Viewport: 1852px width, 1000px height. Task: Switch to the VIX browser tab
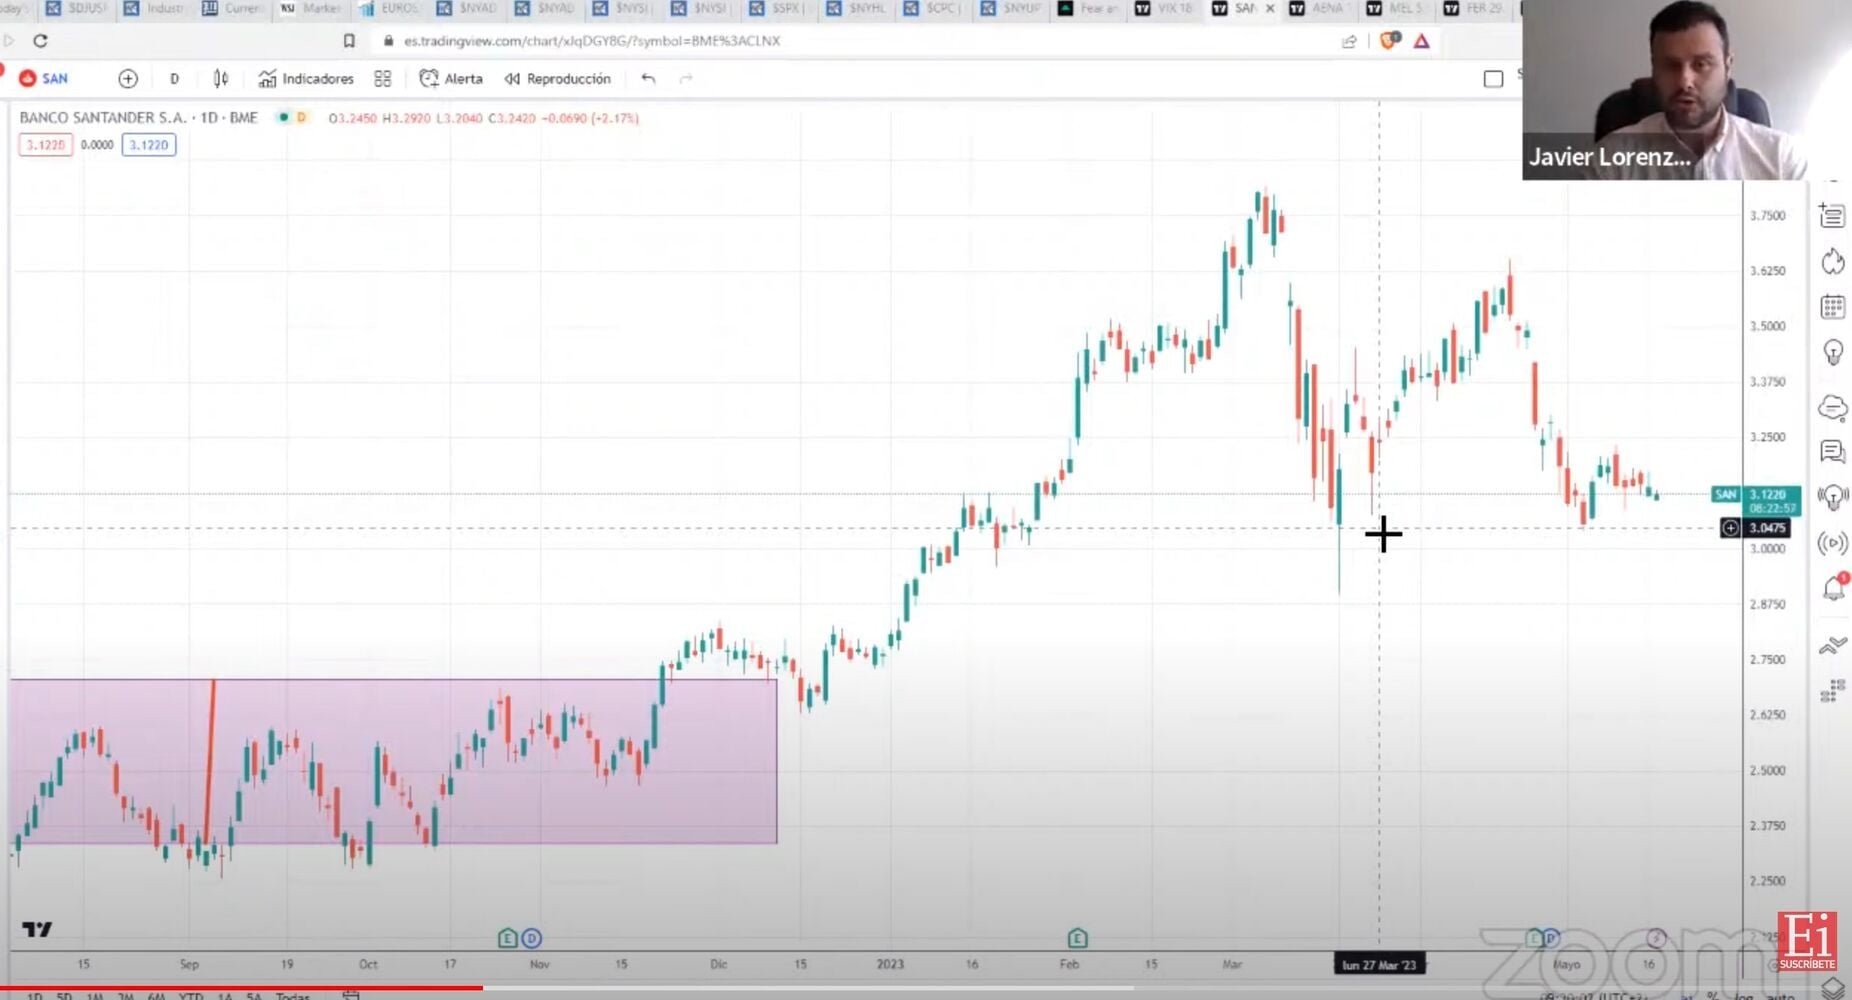tap(1164, 8)
